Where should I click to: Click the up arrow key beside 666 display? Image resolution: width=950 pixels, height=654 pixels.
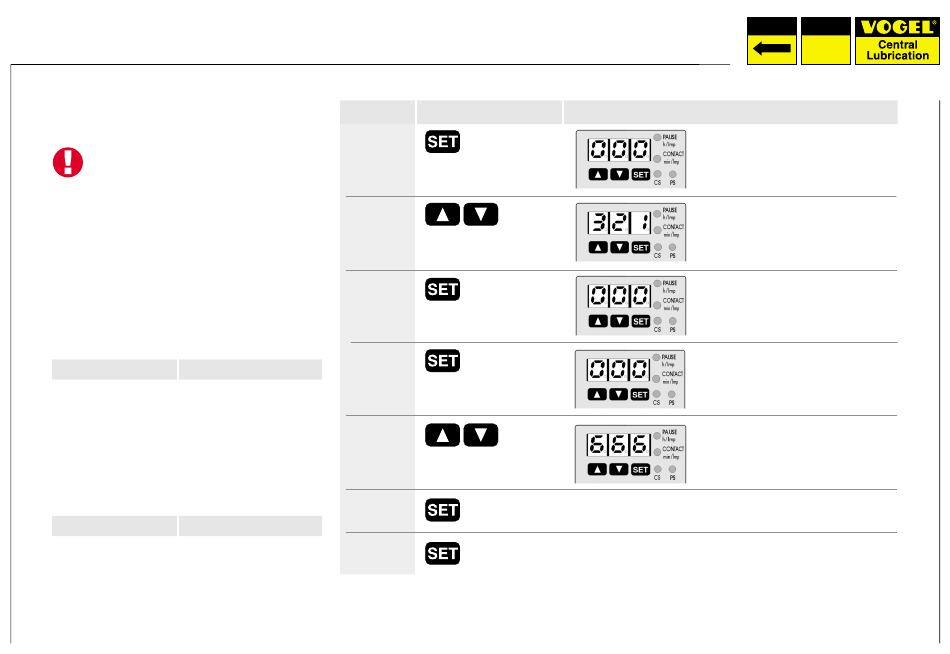click(x=442, y=435)
